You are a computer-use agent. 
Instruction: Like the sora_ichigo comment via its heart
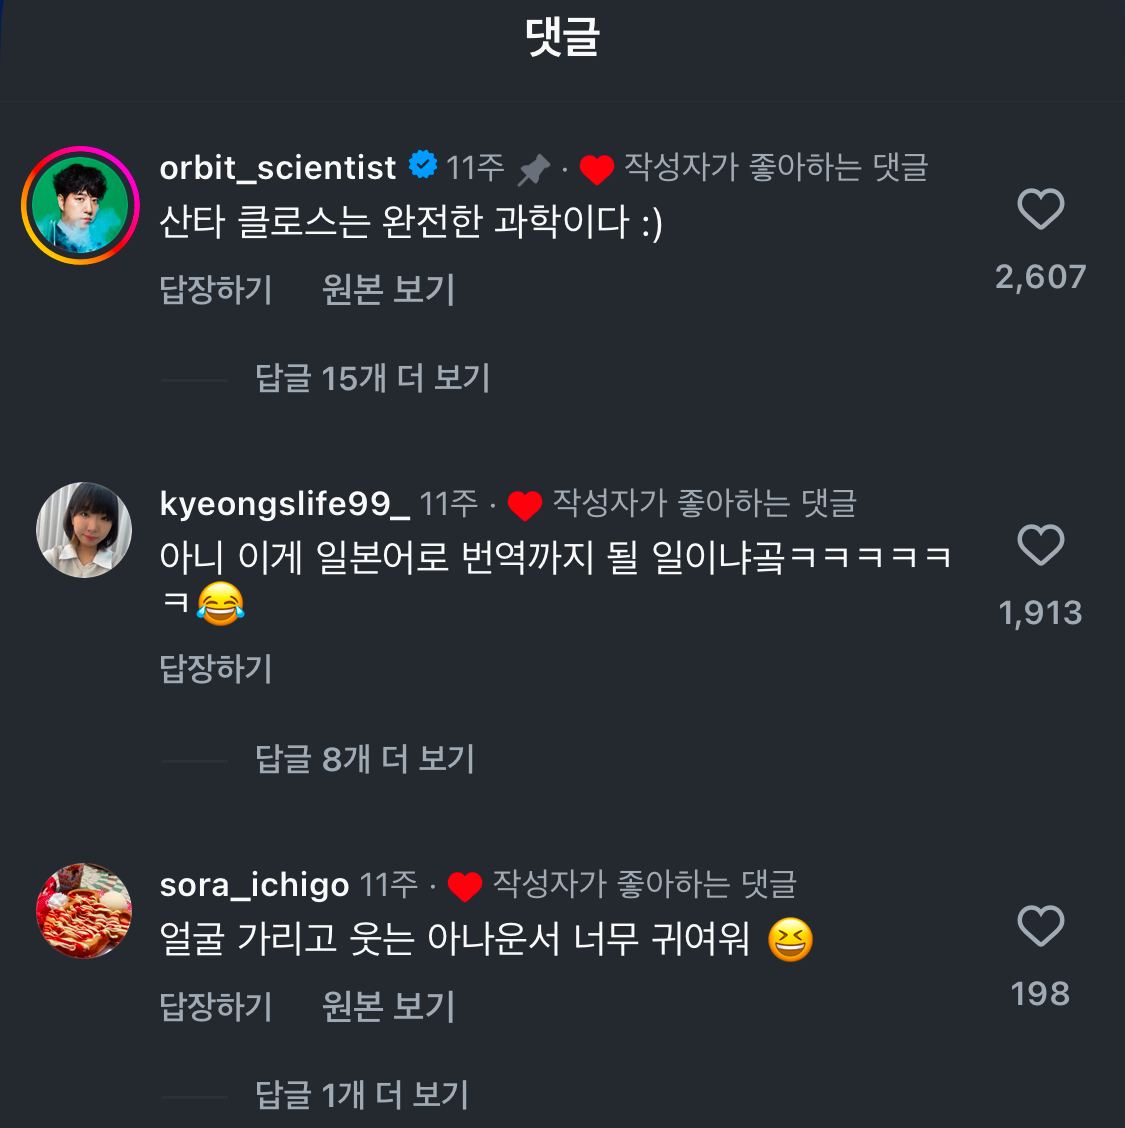pos(1040,925)
